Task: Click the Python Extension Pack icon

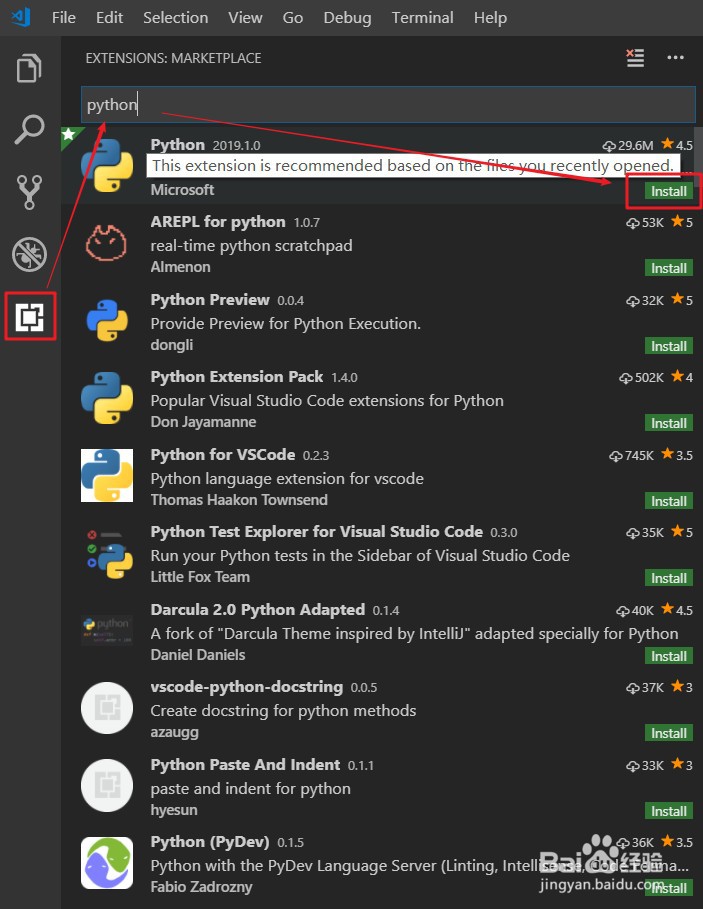Action: [107, 398]
